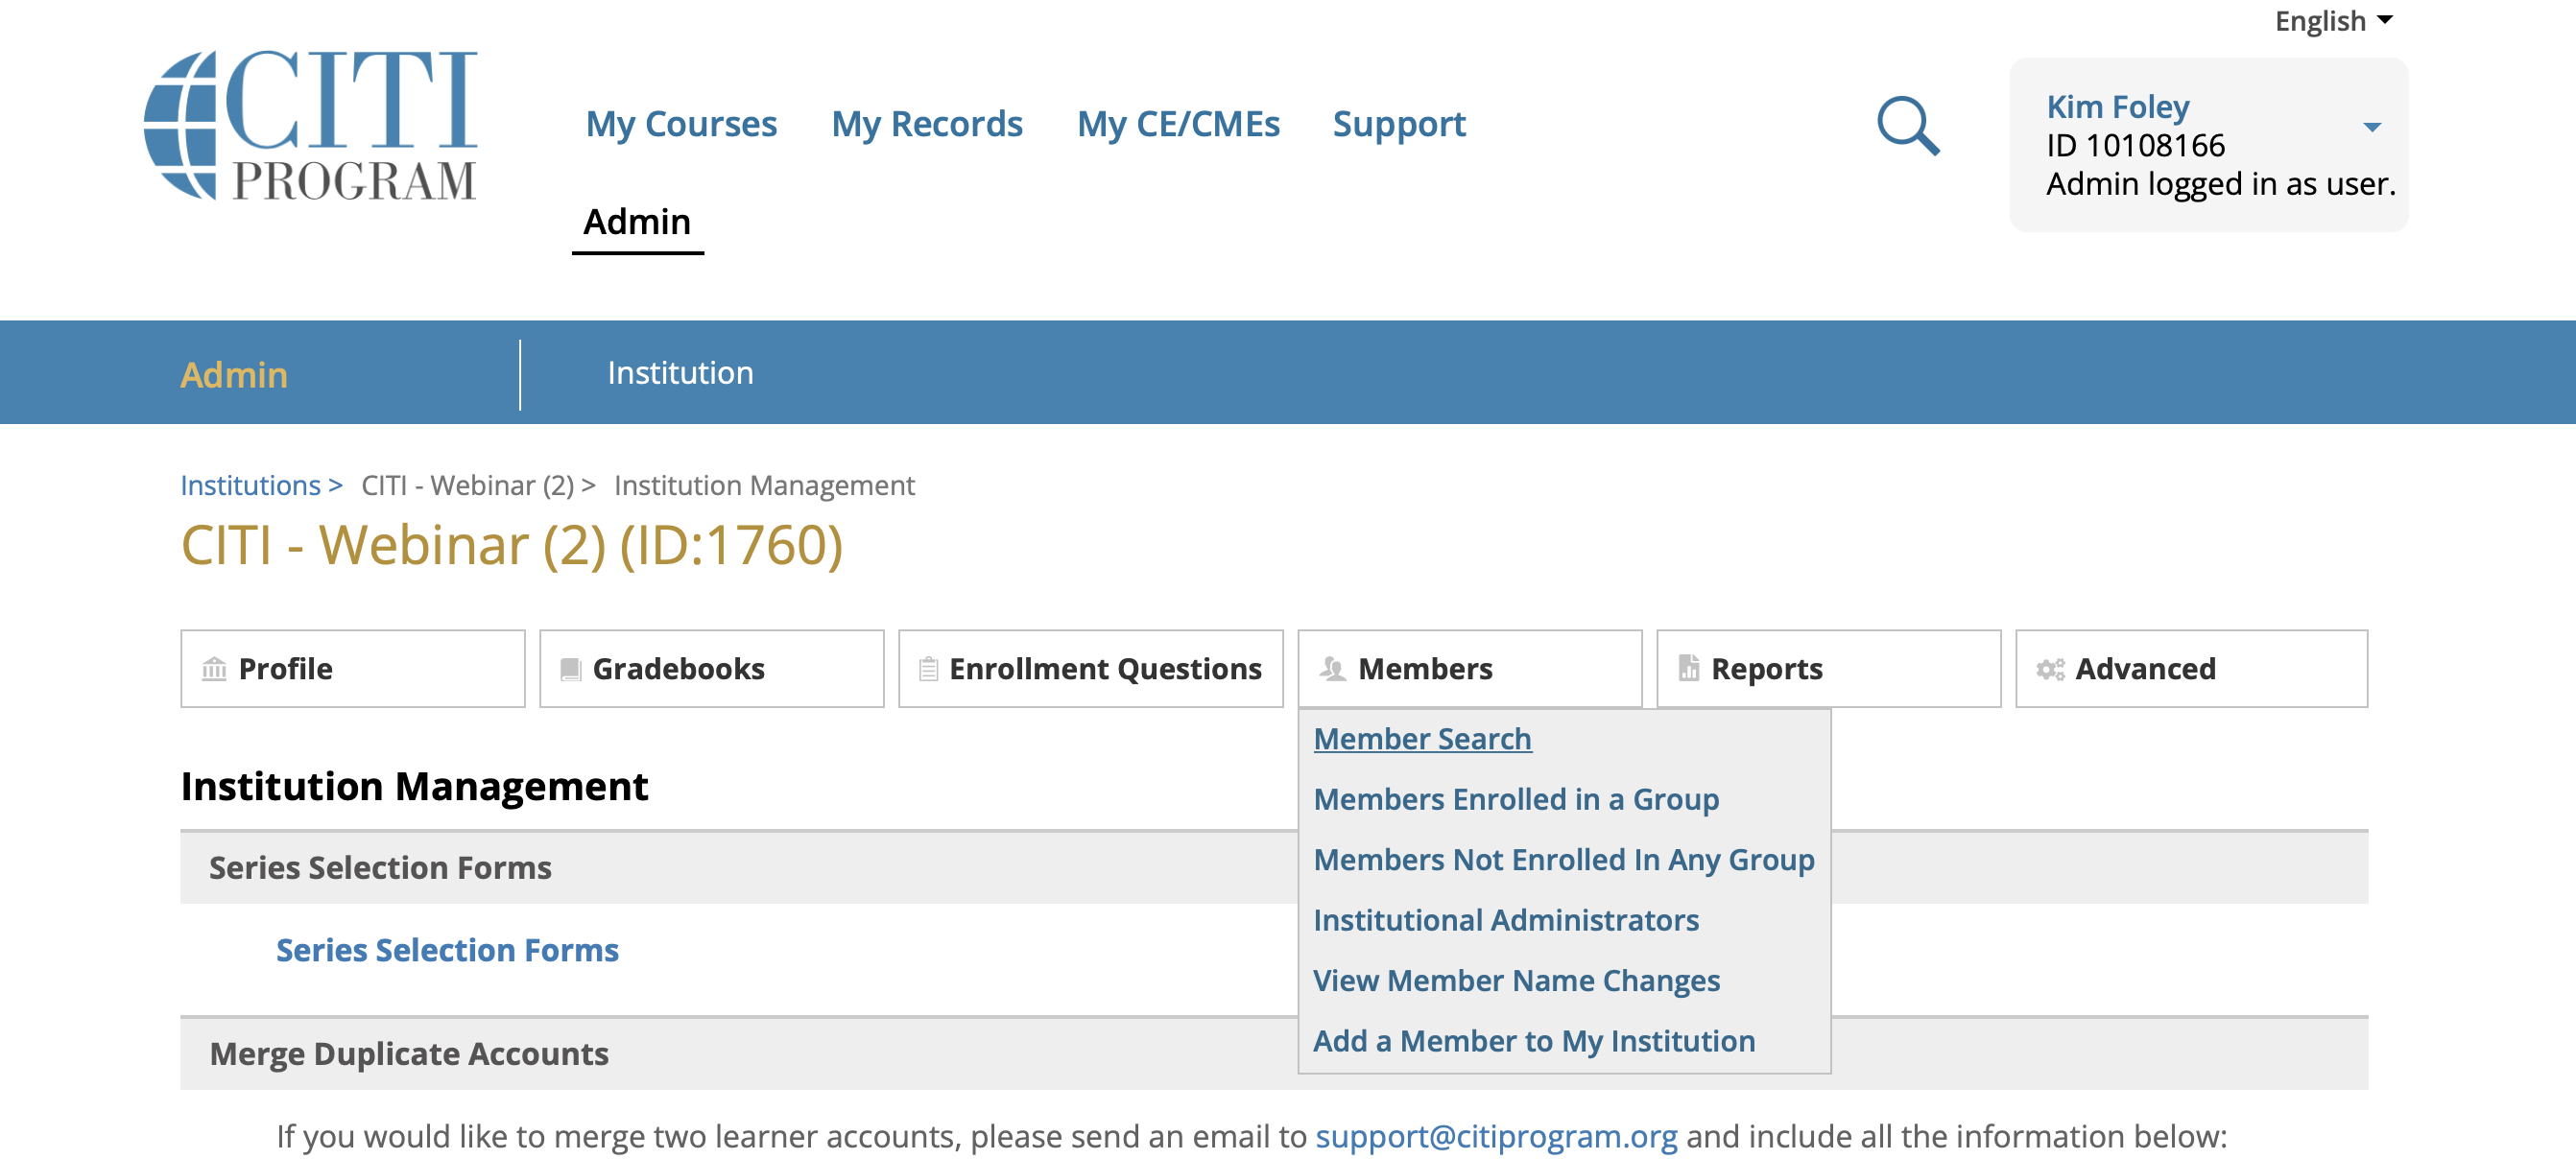Select Members Not Enrolled In Any Group
This screenshot has width=2576, height=1159.
(x=1564, y=859)
